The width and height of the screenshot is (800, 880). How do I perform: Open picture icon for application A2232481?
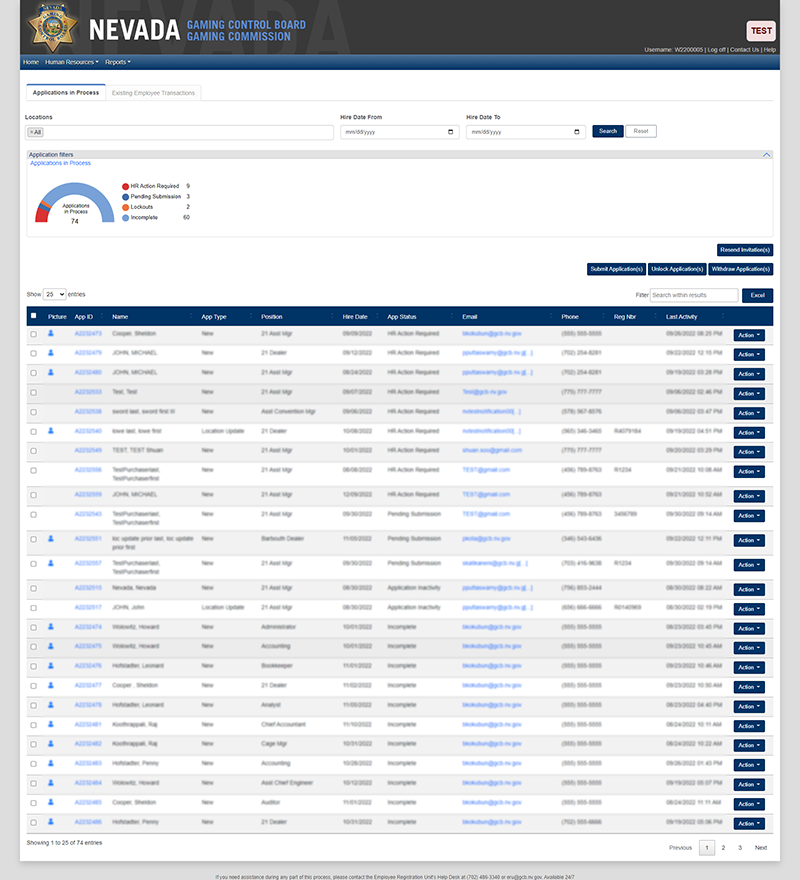pyautogui.click(x=51, y=725)
